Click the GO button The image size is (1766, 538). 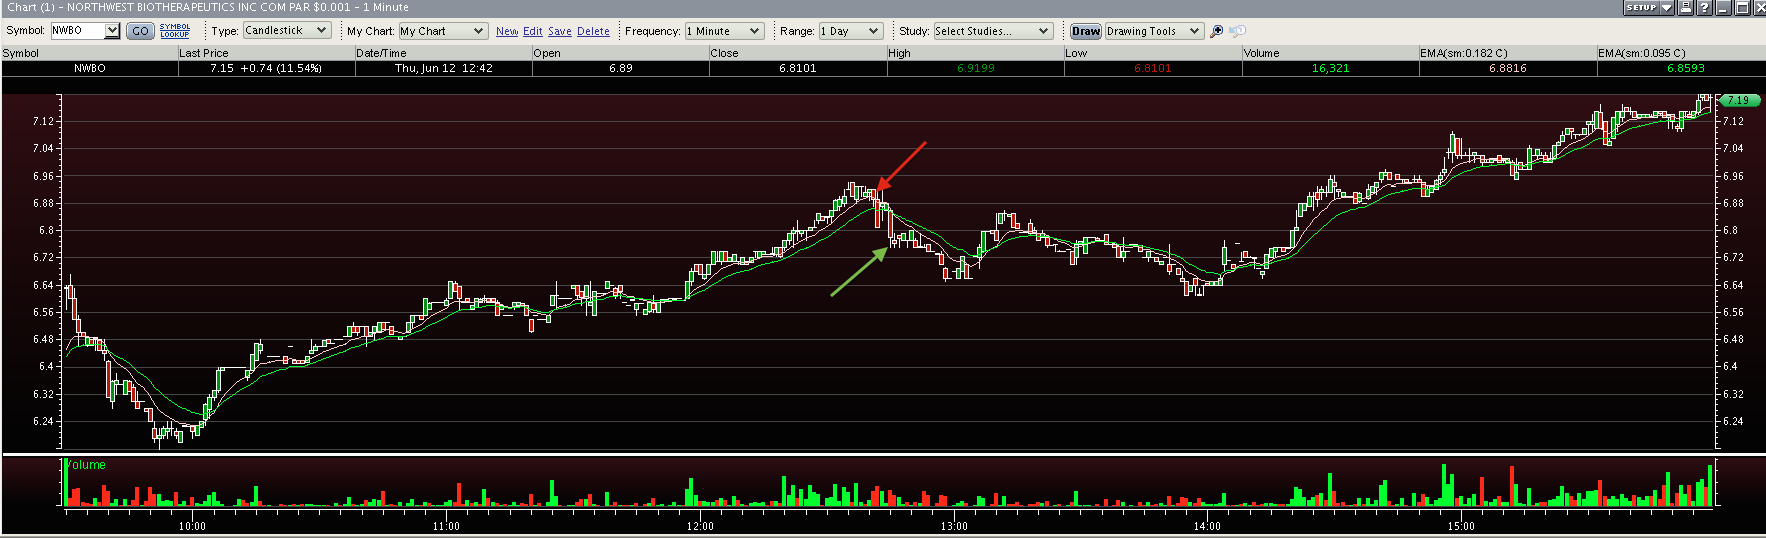point(140,31)
